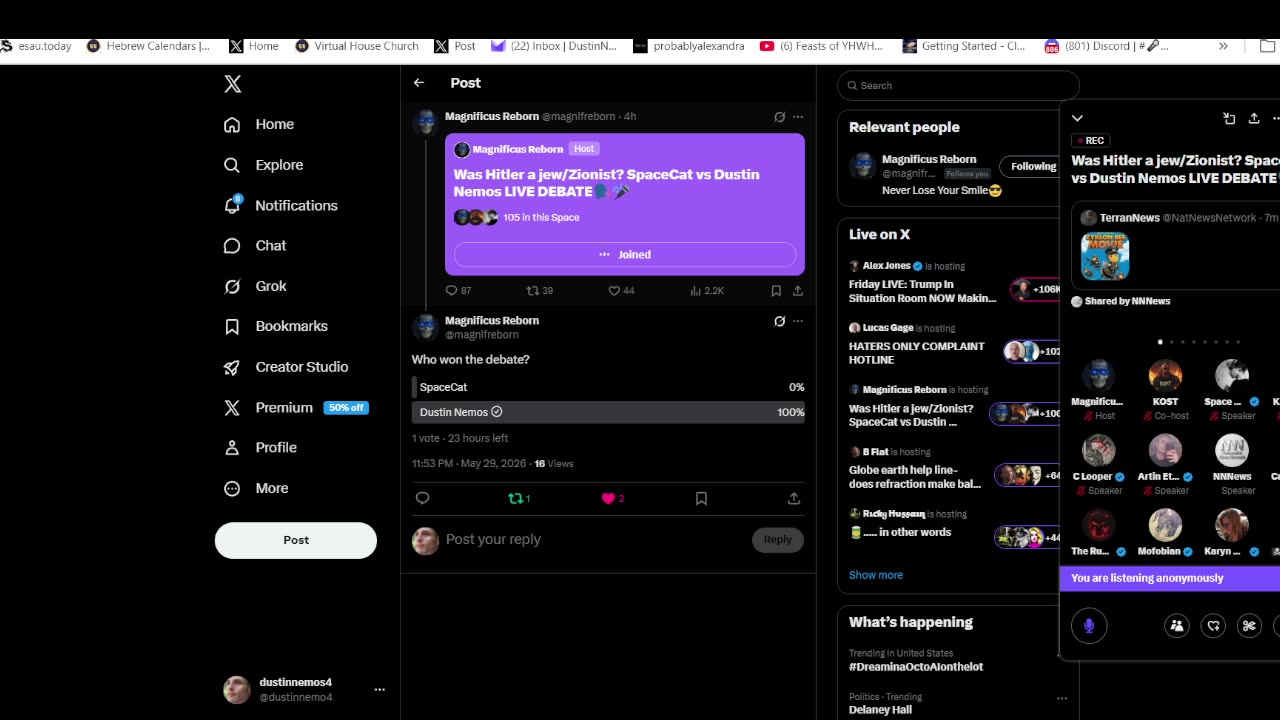
Task: Expand the browser tab overflow chevron
Action: 1223,46
